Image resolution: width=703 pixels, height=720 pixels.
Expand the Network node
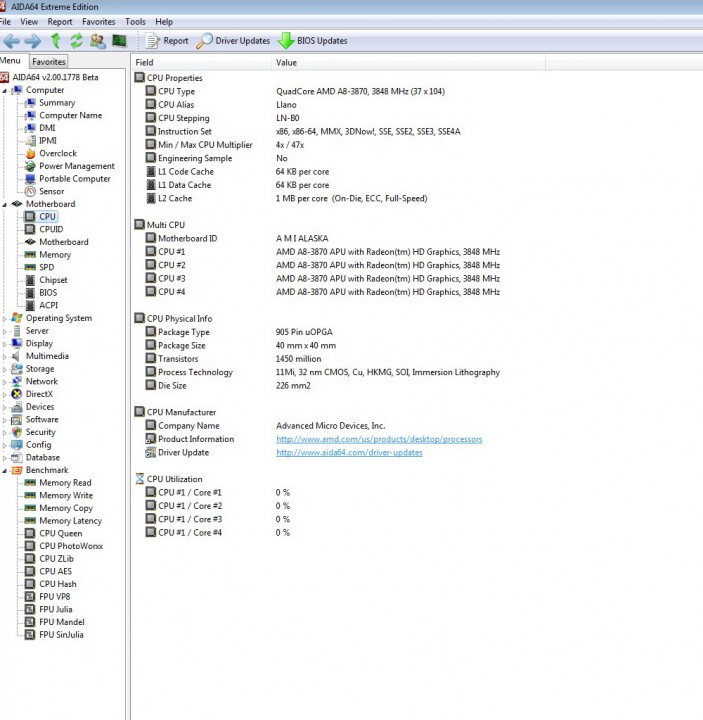pos(5,382)
